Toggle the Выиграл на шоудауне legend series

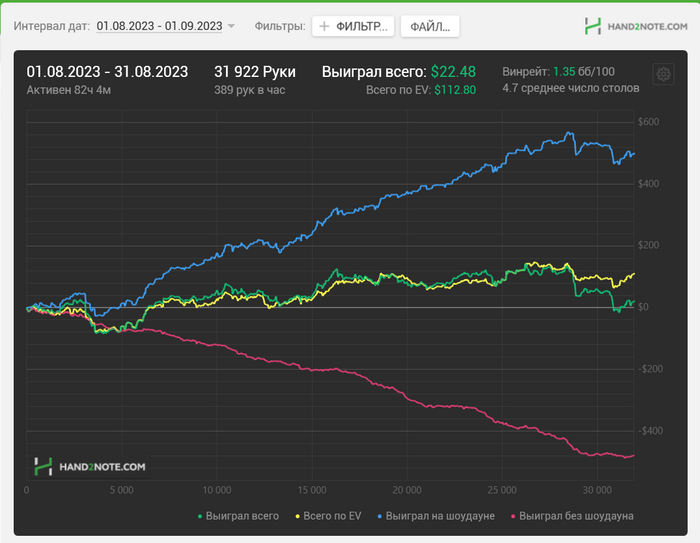(436, 516)
